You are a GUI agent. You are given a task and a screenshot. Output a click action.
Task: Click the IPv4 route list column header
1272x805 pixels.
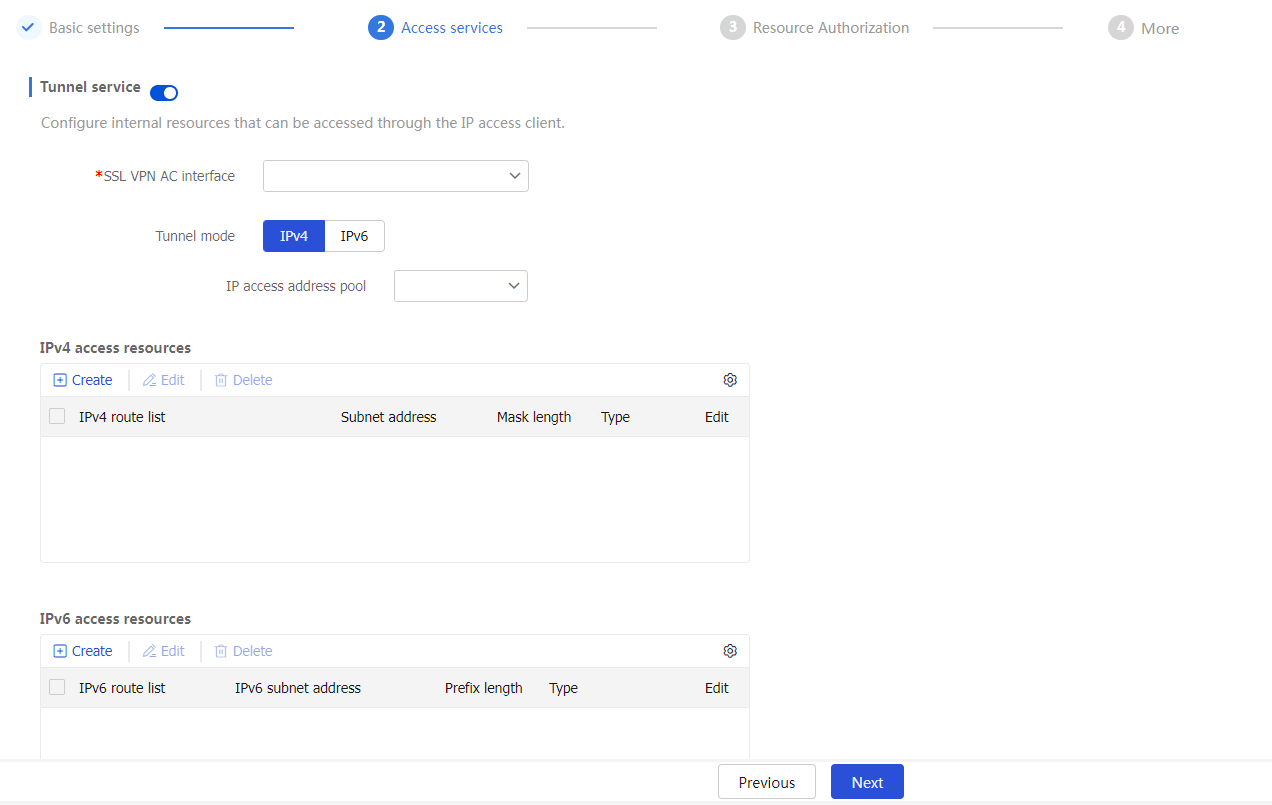pyautogui.click(x=122, y=417)
